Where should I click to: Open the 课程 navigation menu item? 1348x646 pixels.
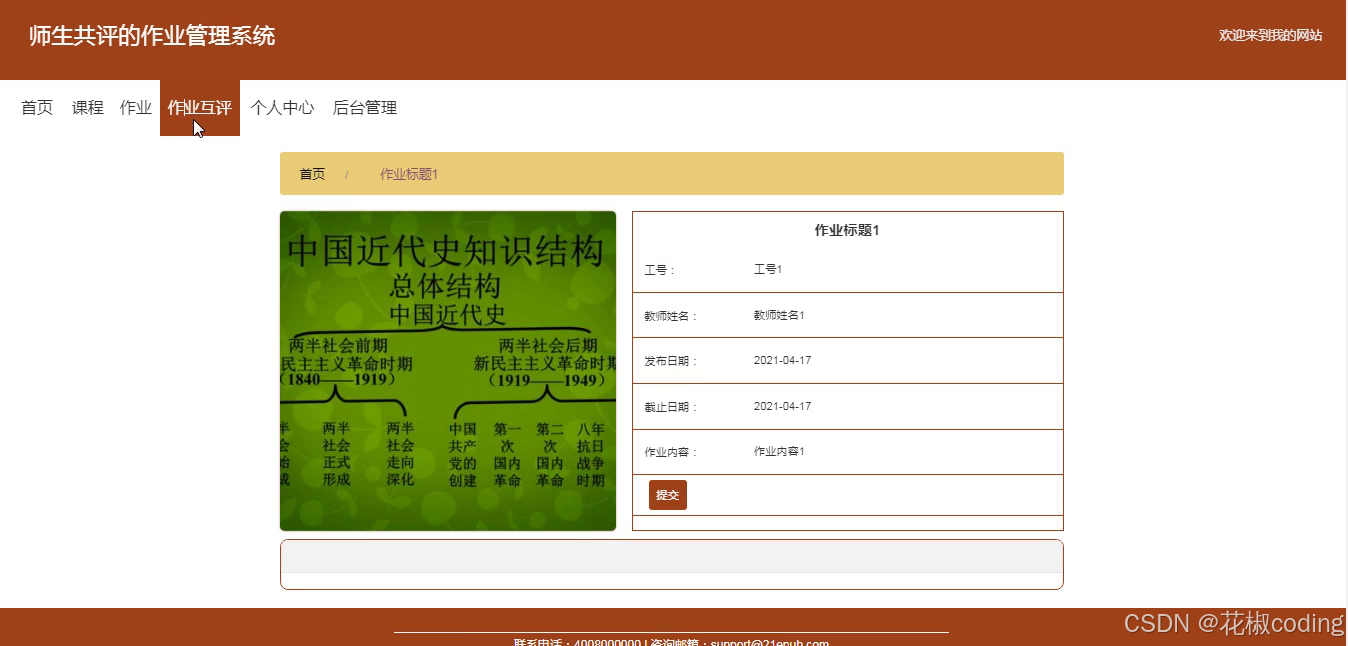tap(87, 107)
